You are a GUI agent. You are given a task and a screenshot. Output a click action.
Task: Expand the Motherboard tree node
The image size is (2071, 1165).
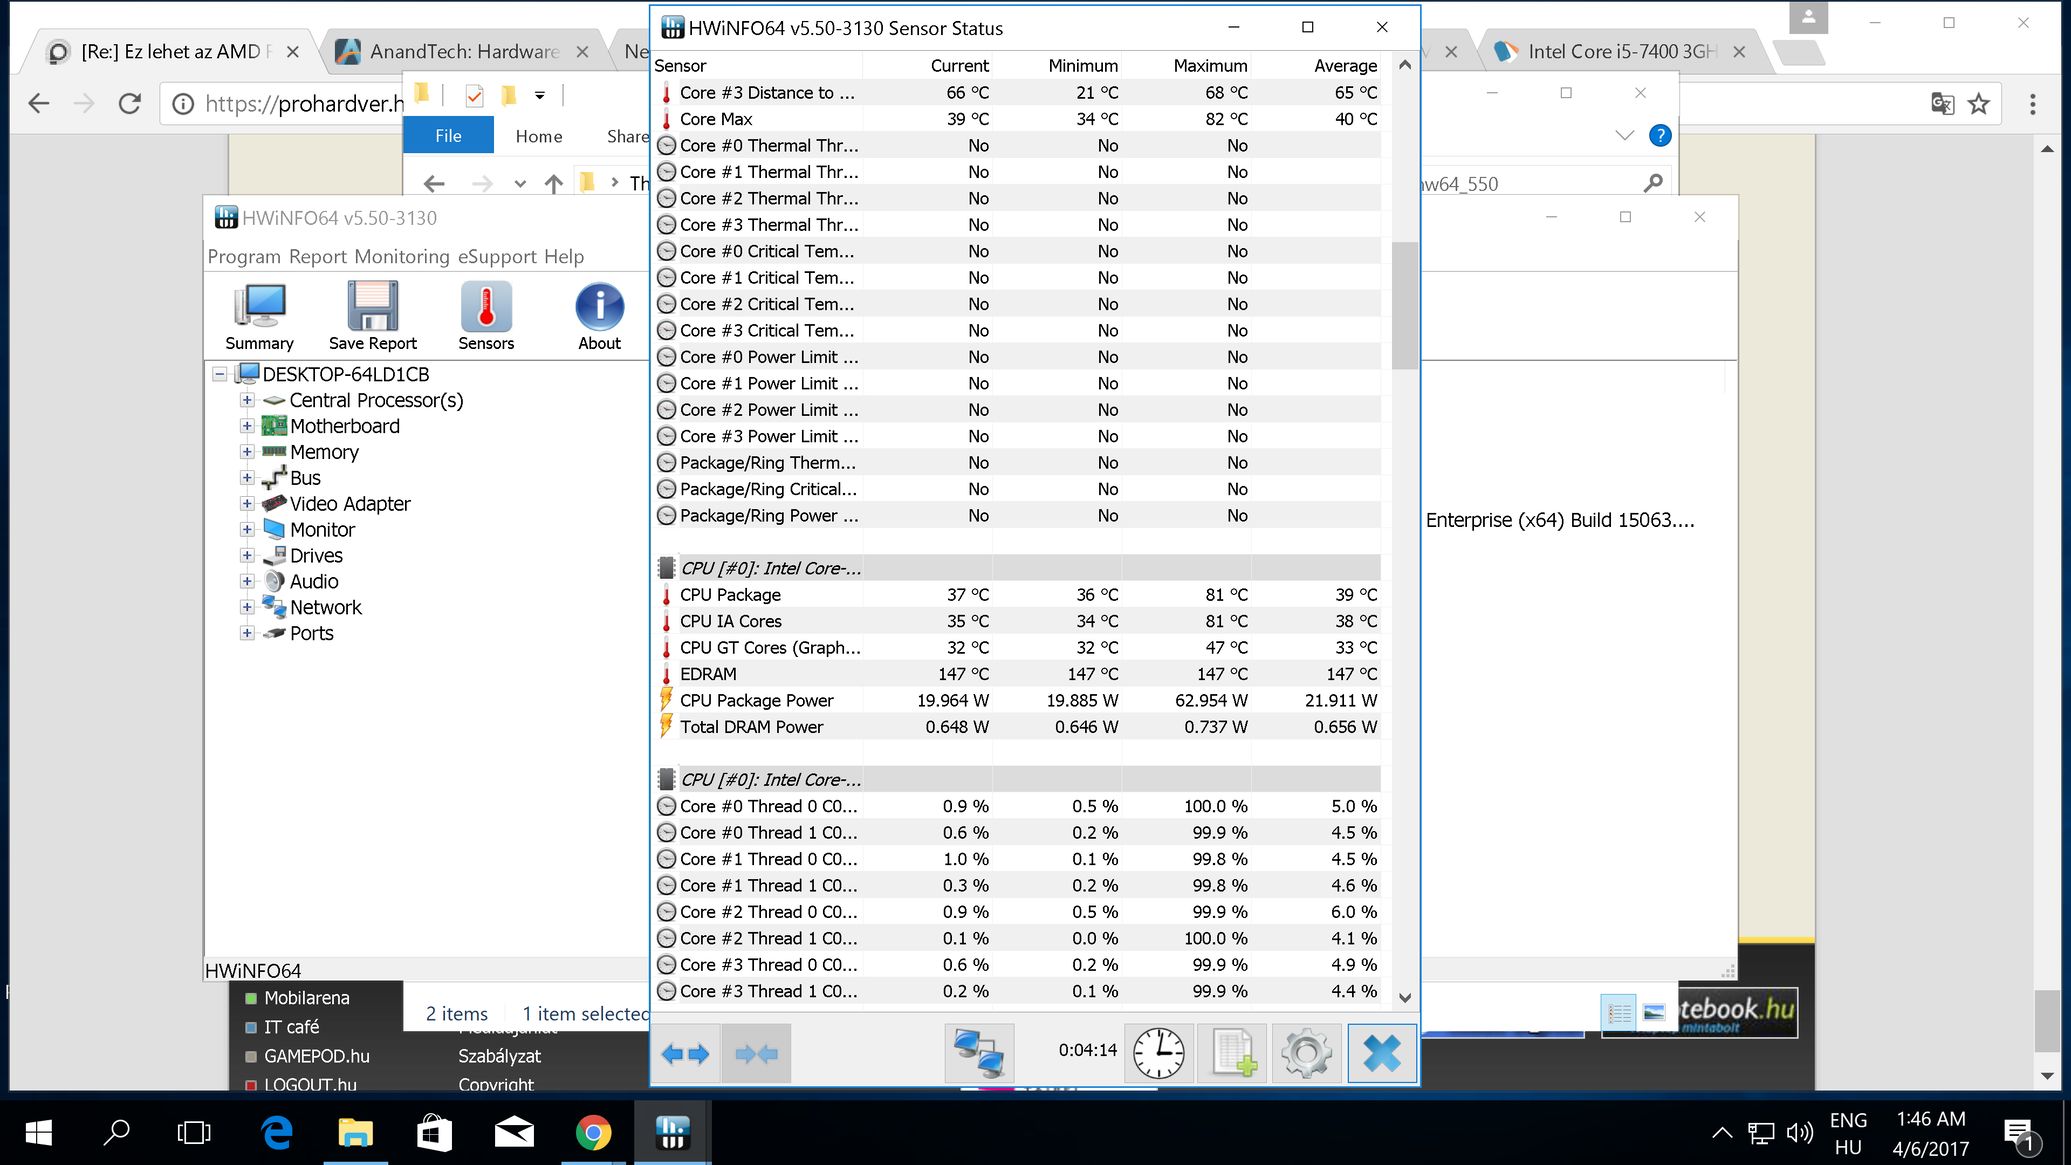tap(247, 426)
